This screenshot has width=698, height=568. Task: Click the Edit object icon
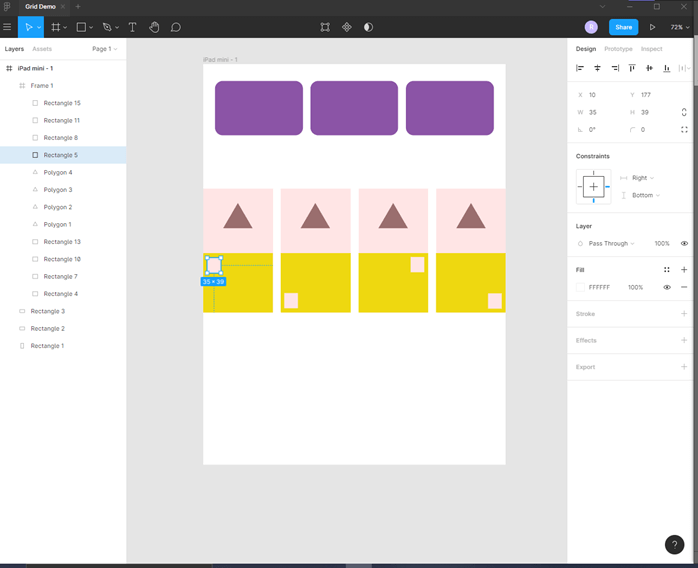325,27
